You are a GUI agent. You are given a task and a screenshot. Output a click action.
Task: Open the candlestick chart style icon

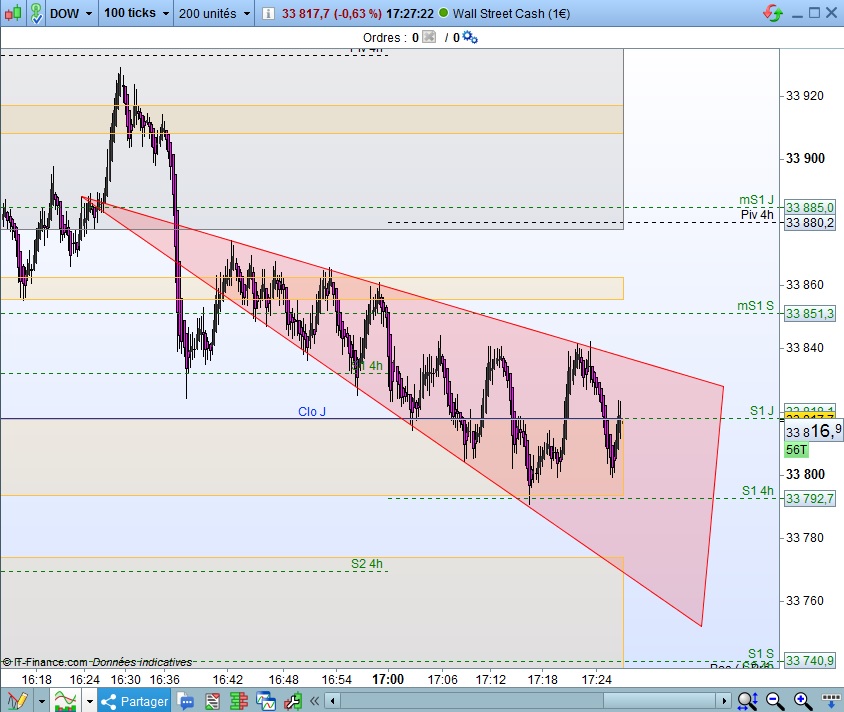[x=13, y=13]
